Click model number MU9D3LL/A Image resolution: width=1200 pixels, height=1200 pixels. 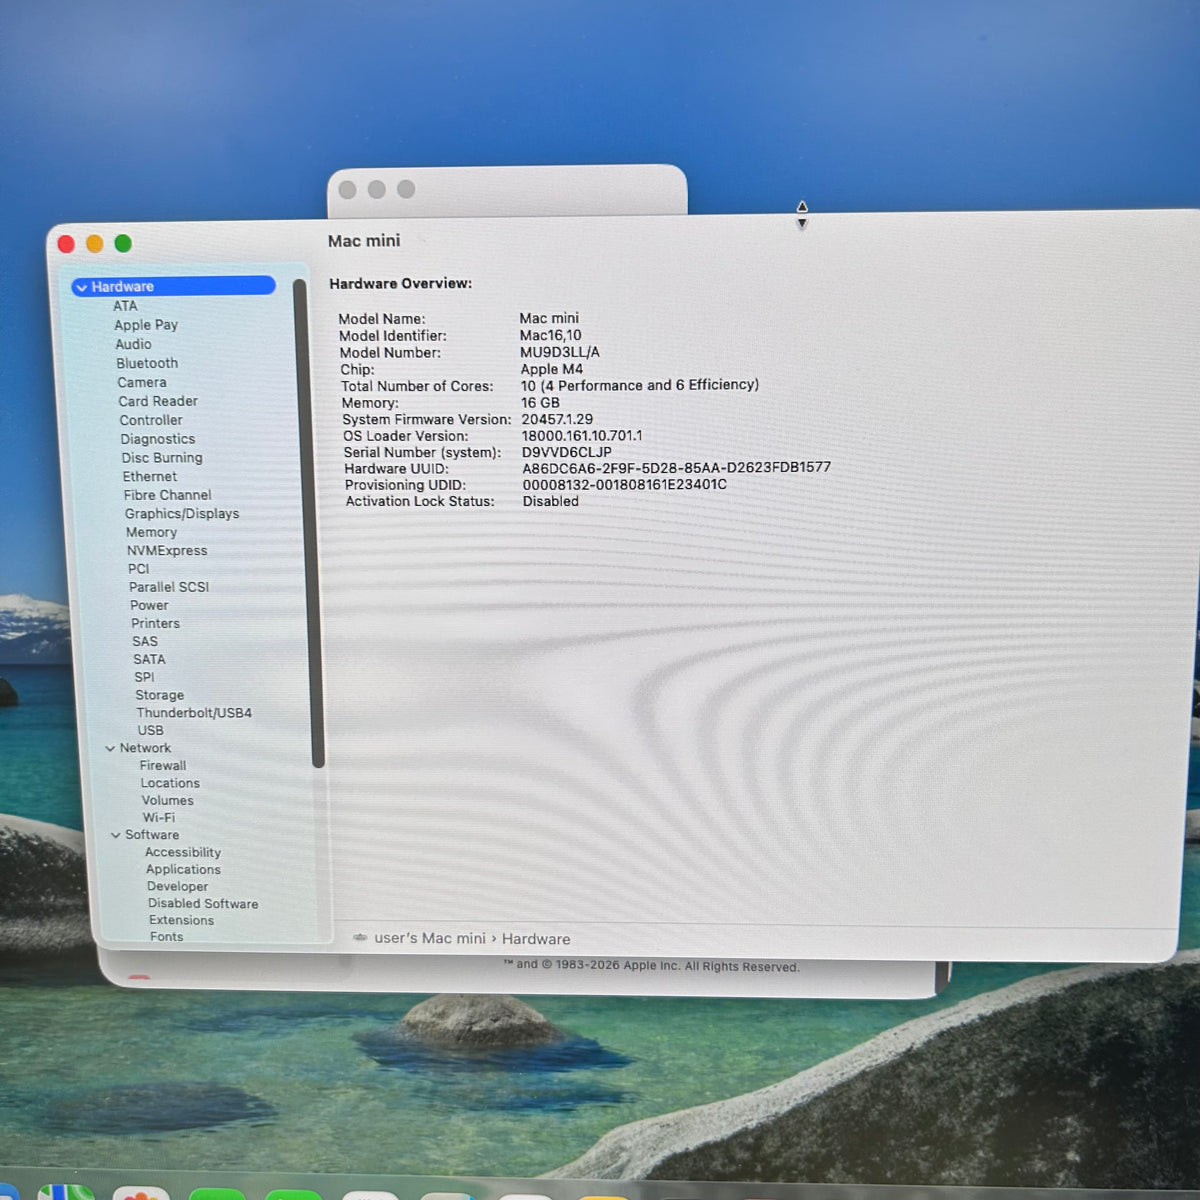(x=560, y=352)
